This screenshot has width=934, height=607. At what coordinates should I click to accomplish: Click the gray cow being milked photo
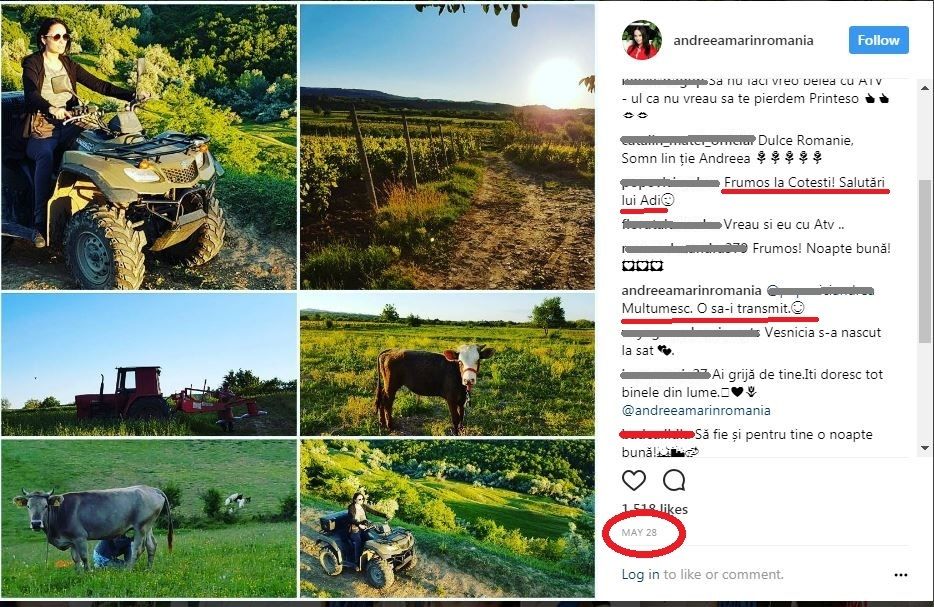point(149,518)
